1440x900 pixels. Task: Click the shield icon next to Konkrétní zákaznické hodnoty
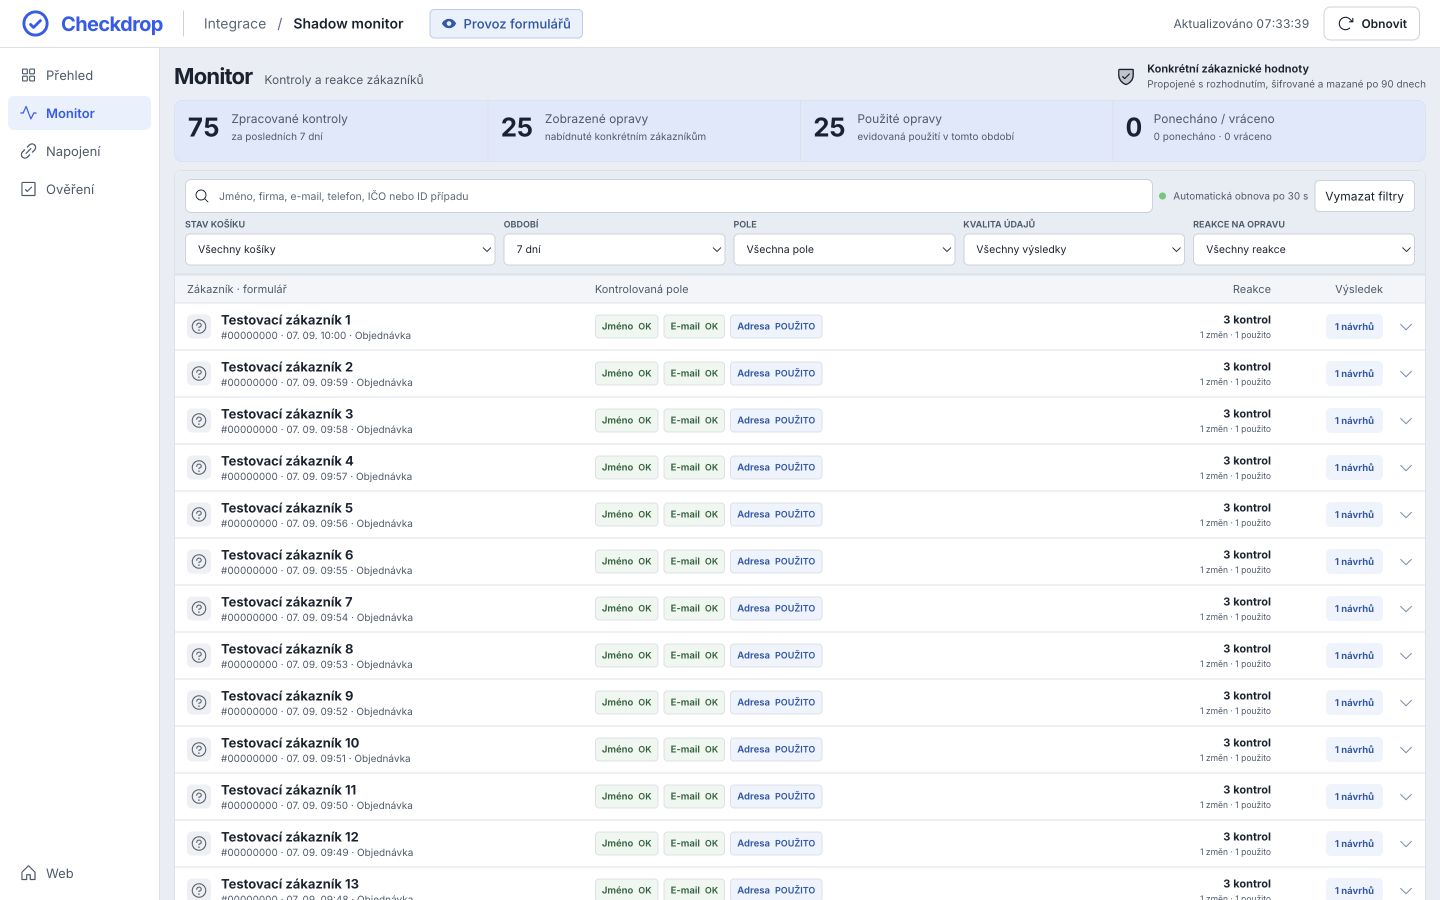pyautogui.click(x=1126, y=76)
